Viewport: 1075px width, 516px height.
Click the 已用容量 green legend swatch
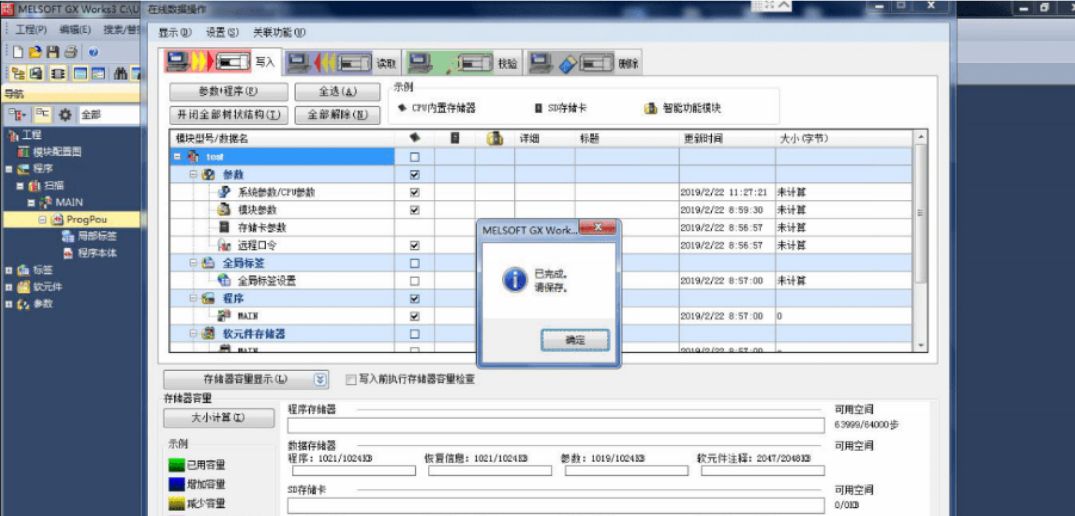click(x=177, y=465)
